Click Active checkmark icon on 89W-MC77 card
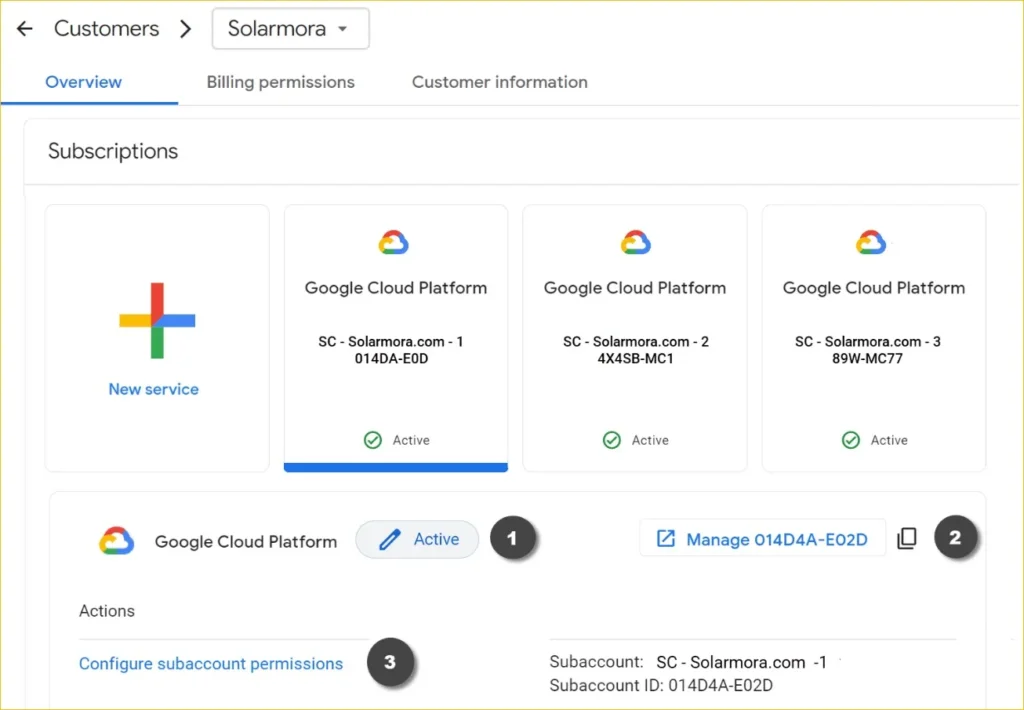Screen dimensions: 1024x710 (x=851, y=440)
